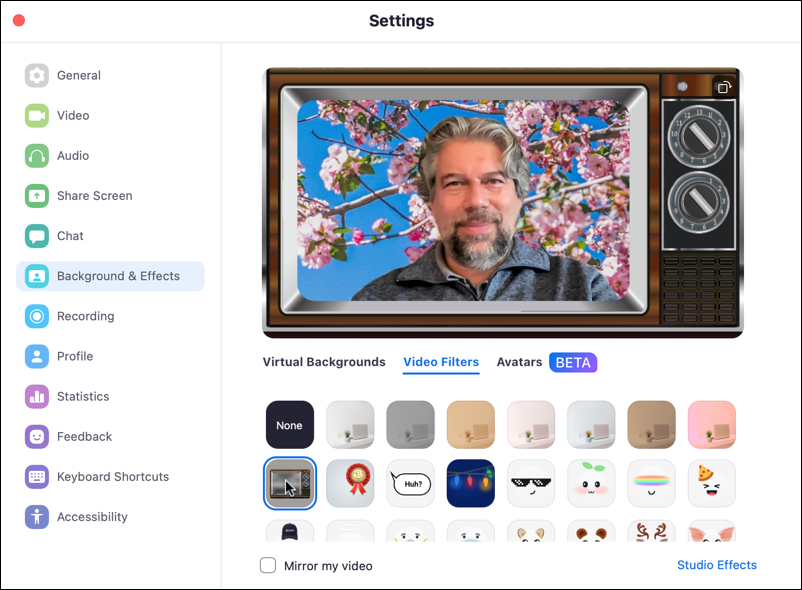
Task: Apply the sepia color filter
Action: click(470, 424)
